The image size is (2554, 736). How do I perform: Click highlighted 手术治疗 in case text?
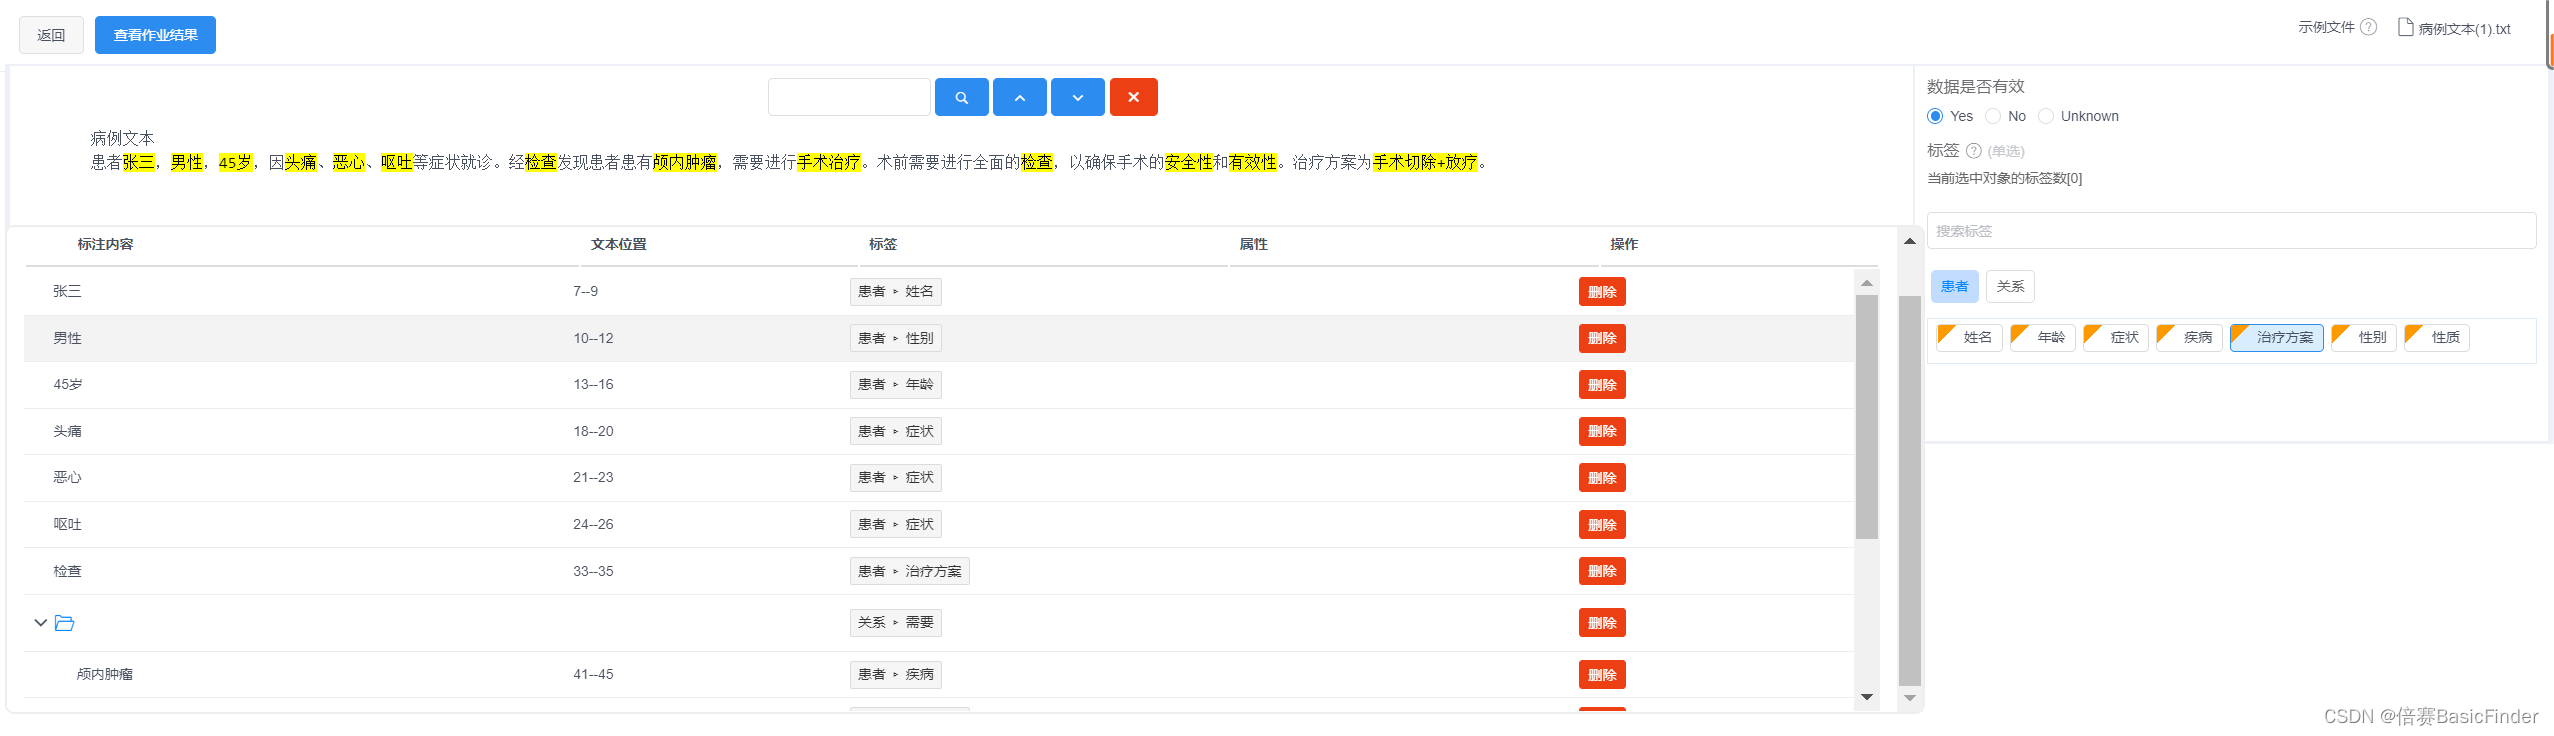829,162
